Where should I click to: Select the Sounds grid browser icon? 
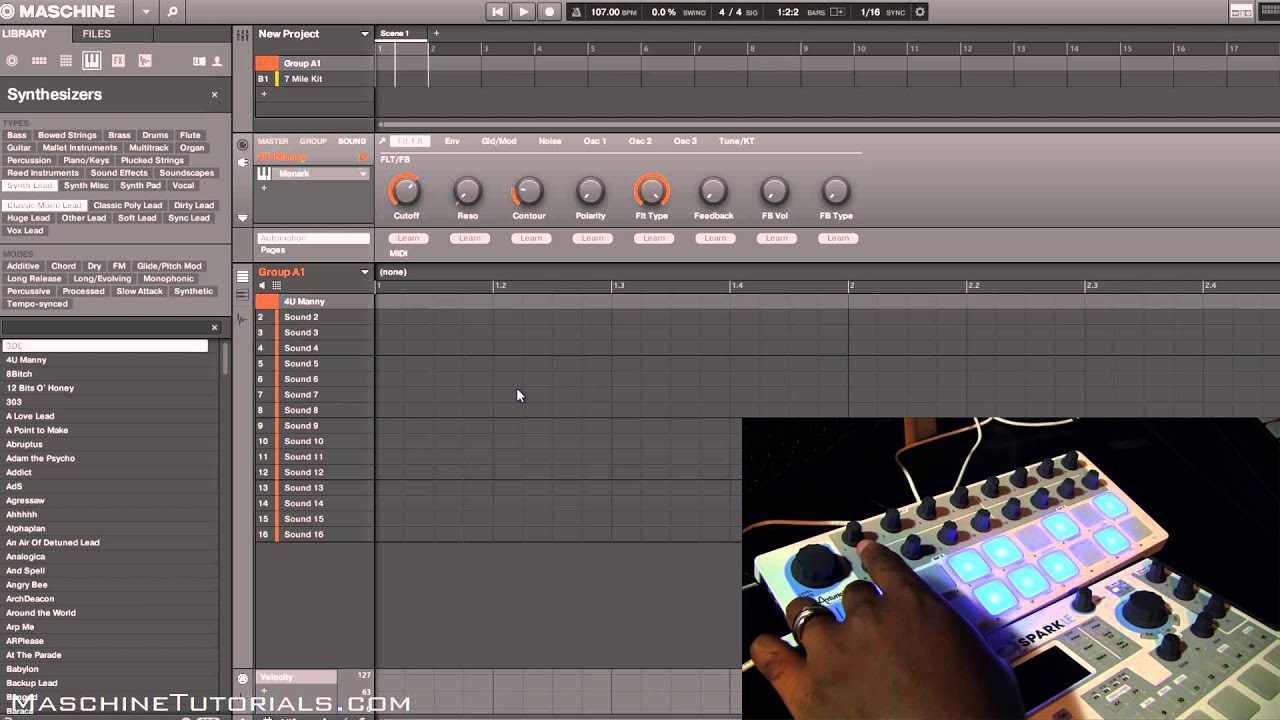tap(66, 61)
